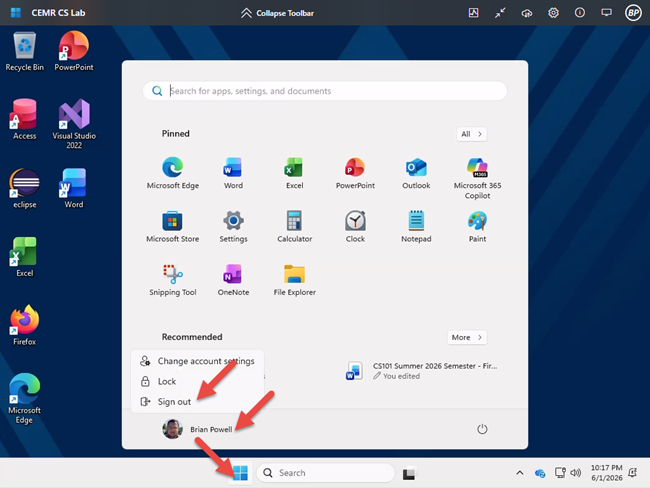
Task: Open Microsoft Store pinned app
Action: (172, 226)
